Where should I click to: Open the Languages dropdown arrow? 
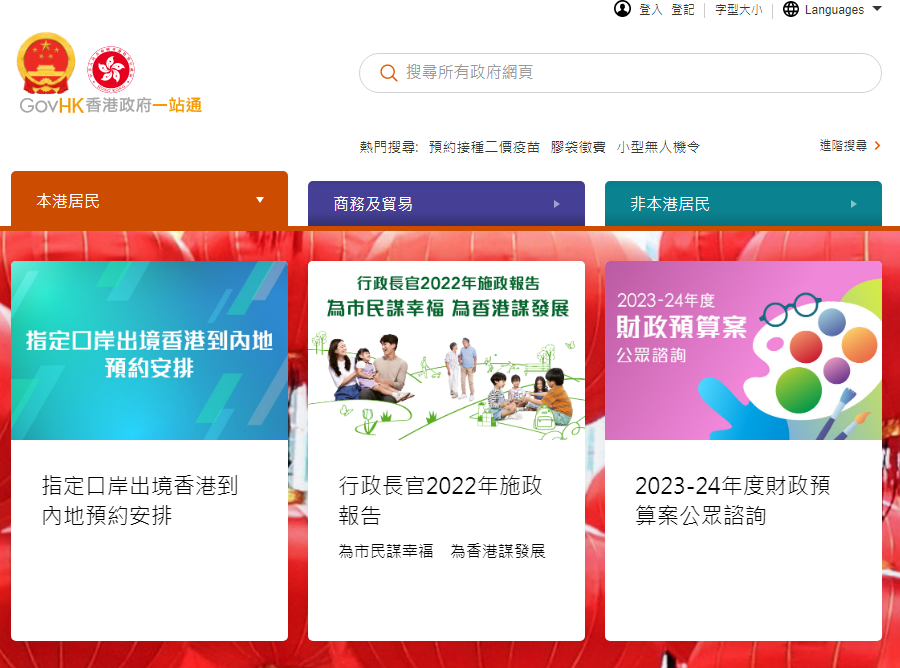876,9
